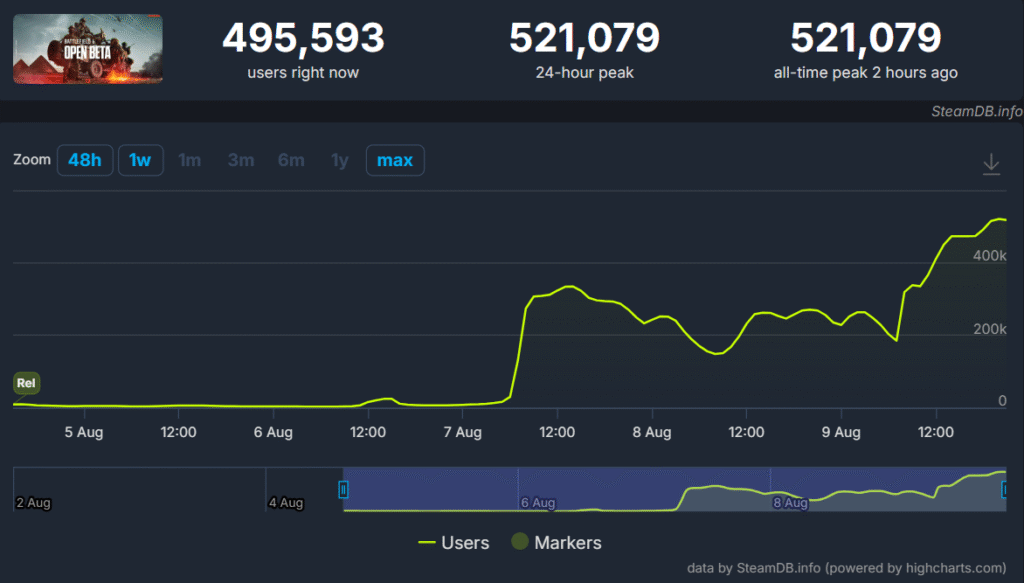Open the Battlefield Open Beta game thumbnail
The width and height of the screenshot is (1024, 583).
88,49
